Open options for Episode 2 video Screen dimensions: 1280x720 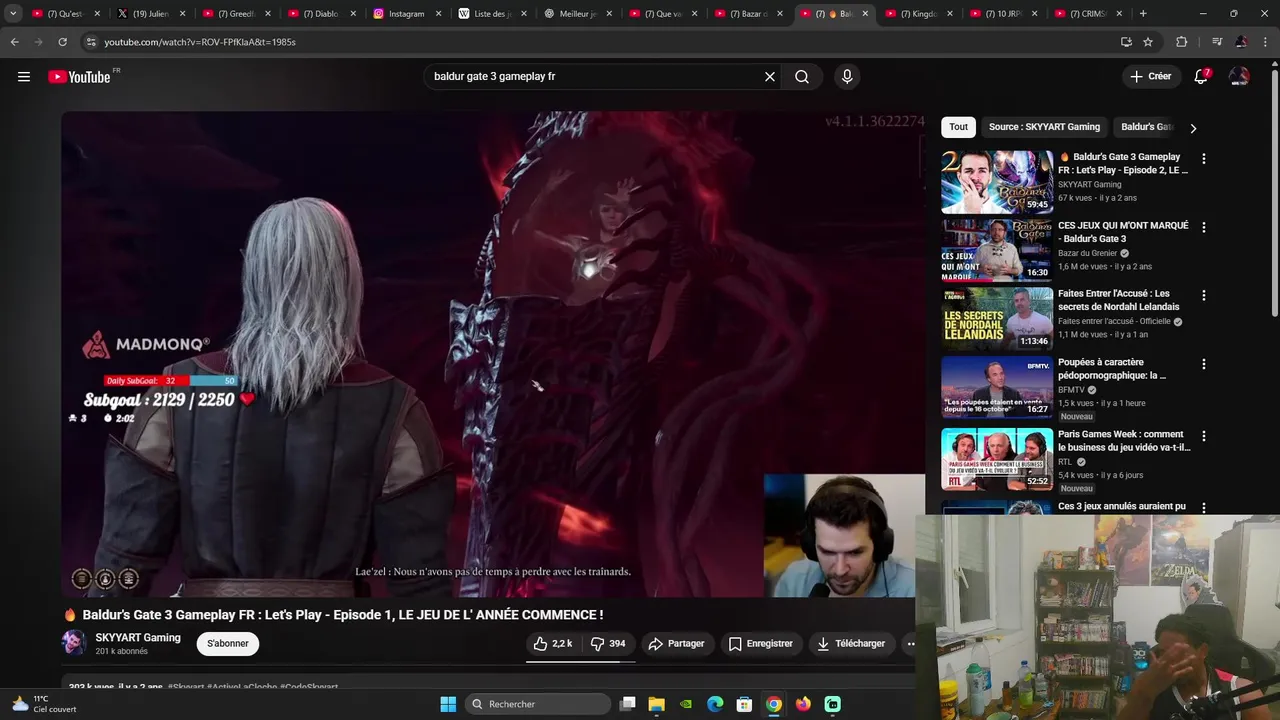[x=1203, y=158]
